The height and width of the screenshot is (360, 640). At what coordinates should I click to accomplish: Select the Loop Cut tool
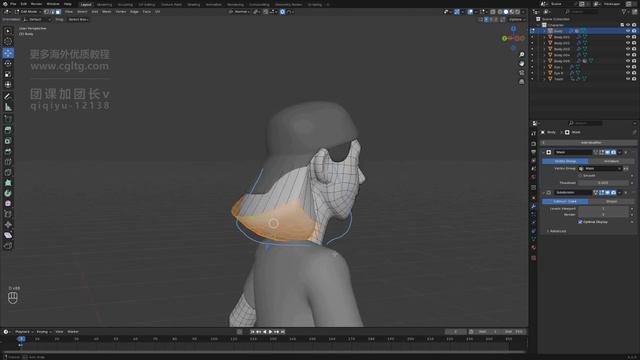click(8, 162)
